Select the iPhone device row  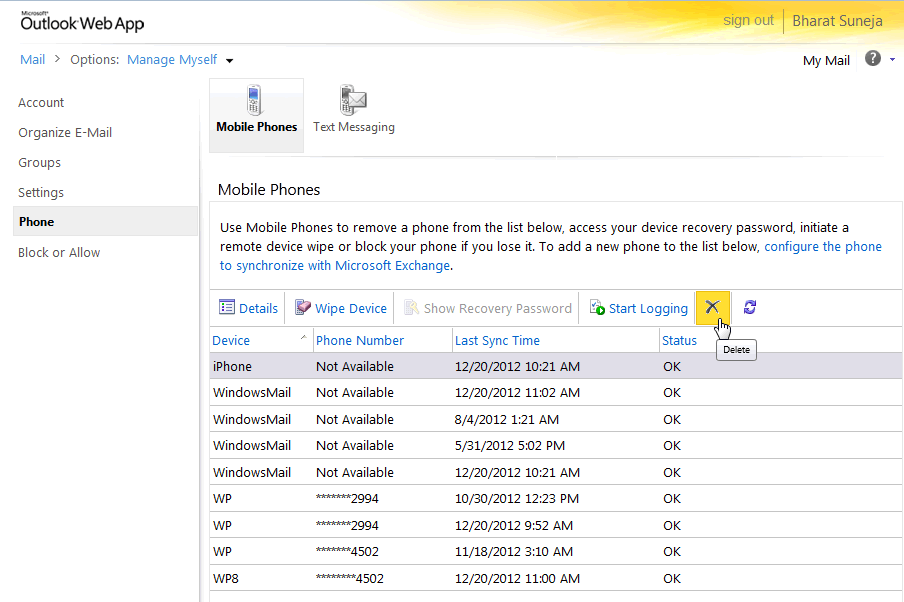556,366
